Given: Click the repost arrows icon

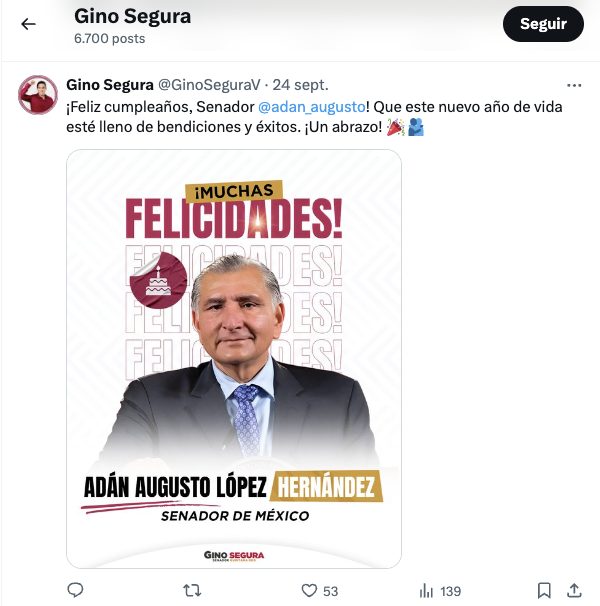Looking at the screenshot, I should click(192, 590).
